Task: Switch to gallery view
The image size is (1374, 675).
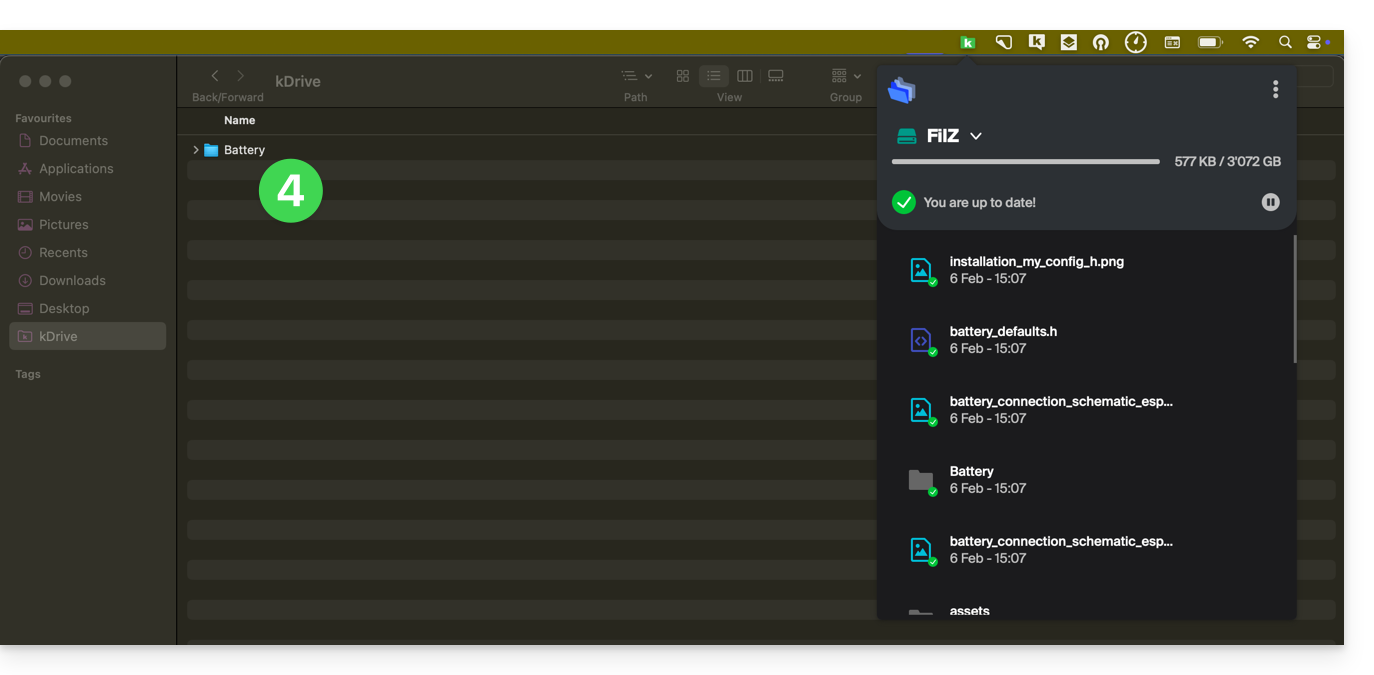Action: point(776,76)
